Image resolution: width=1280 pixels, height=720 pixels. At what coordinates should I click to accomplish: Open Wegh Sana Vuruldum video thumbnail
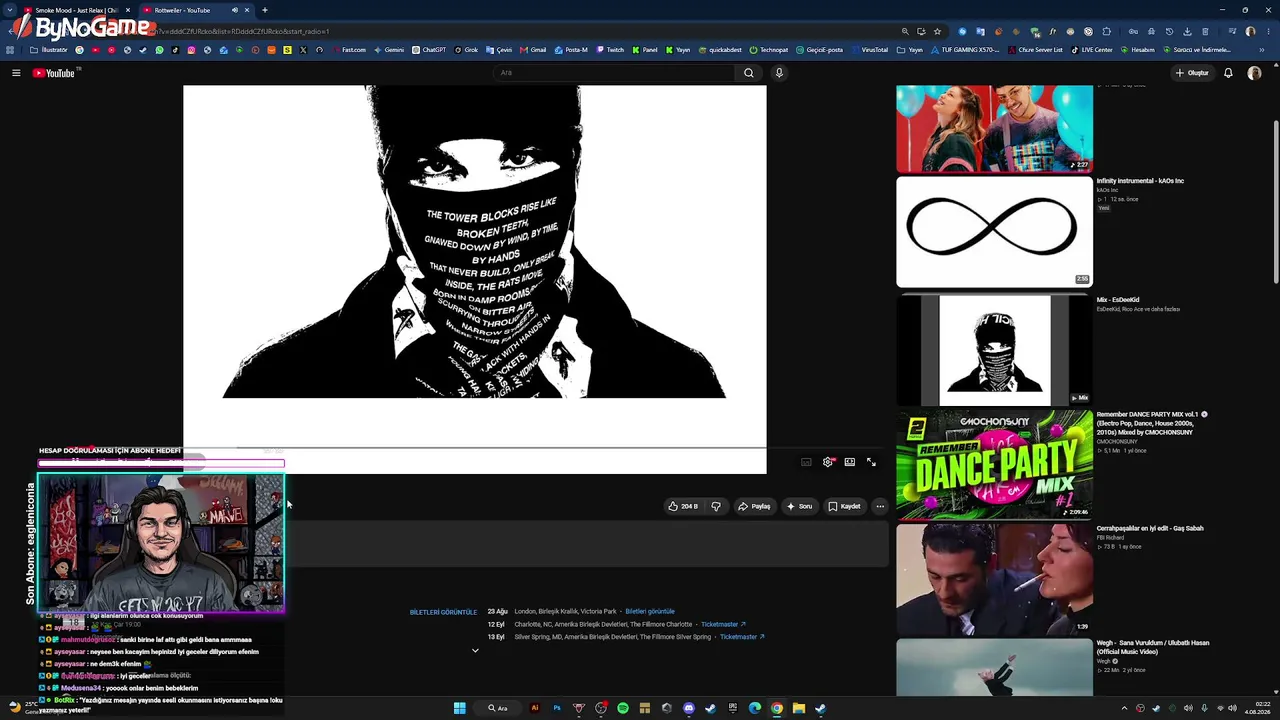[994, 667]
